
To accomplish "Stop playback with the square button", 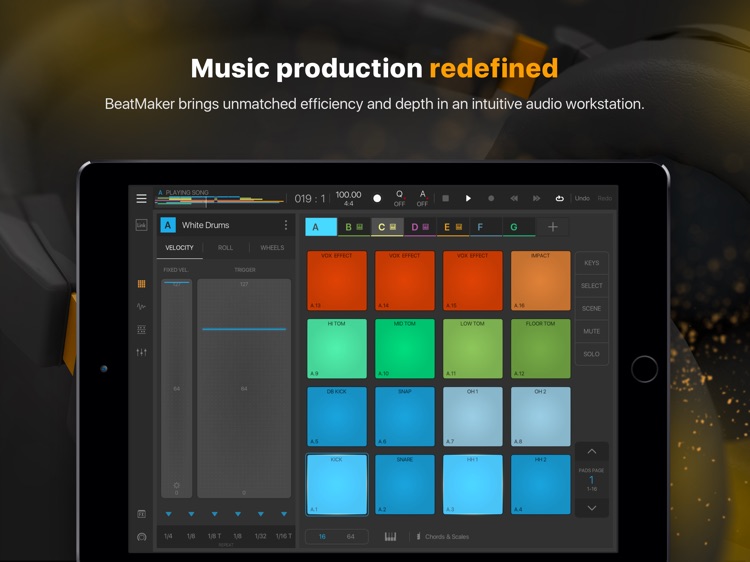I will pos(445,198).
